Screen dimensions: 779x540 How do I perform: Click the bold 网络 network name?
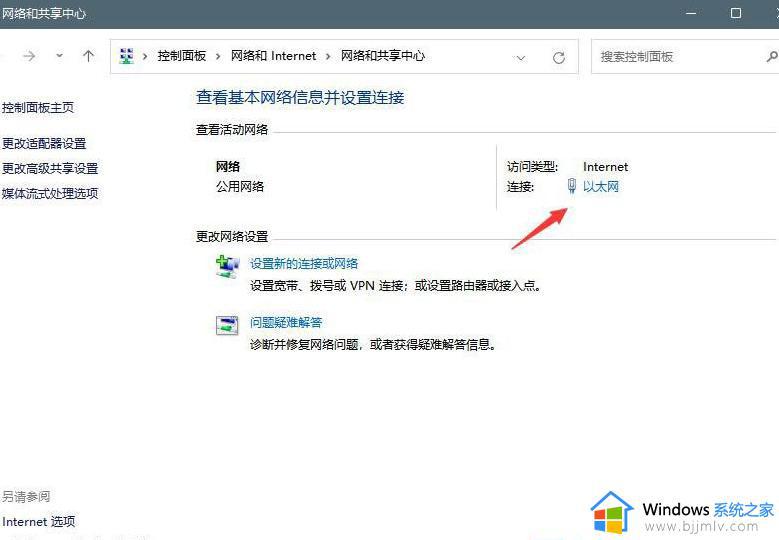(x=228, y=166)
